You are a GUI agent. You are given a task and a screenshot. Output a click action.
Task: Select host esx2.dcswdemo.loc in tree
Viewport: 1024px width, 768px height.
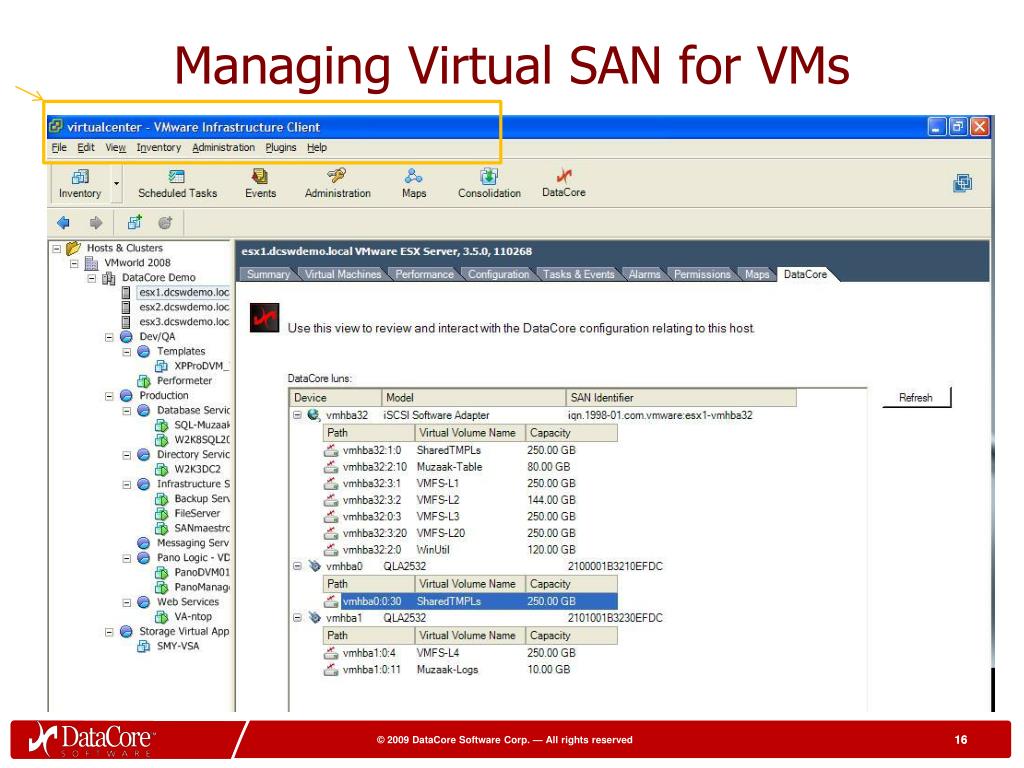coord(184,307)
